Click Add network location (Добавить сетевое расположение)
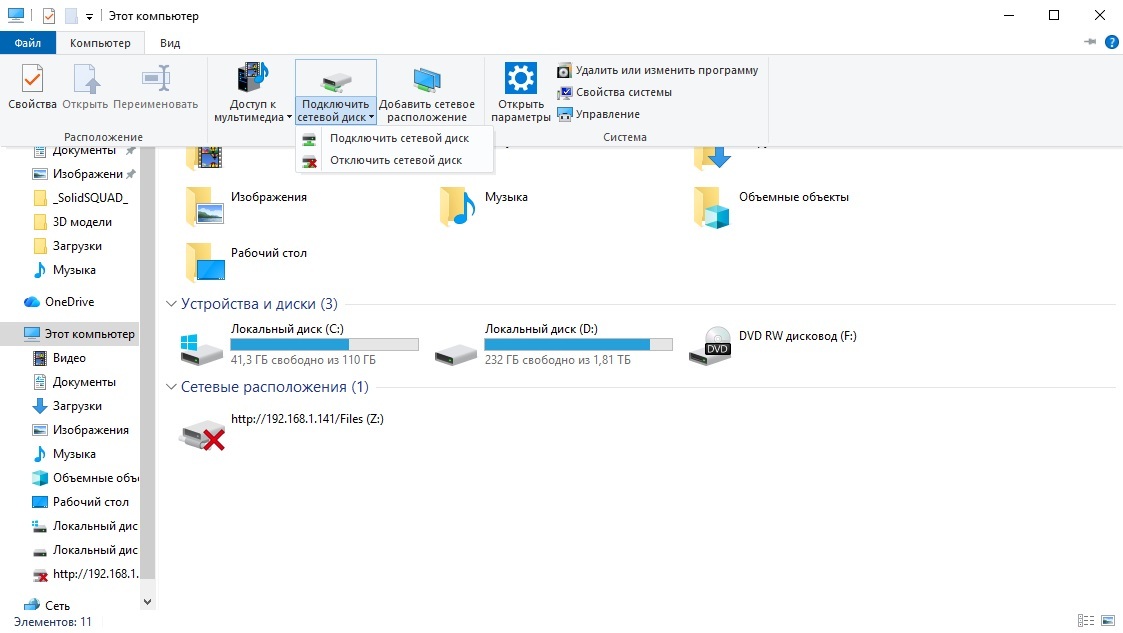 (x=427, y=91)
